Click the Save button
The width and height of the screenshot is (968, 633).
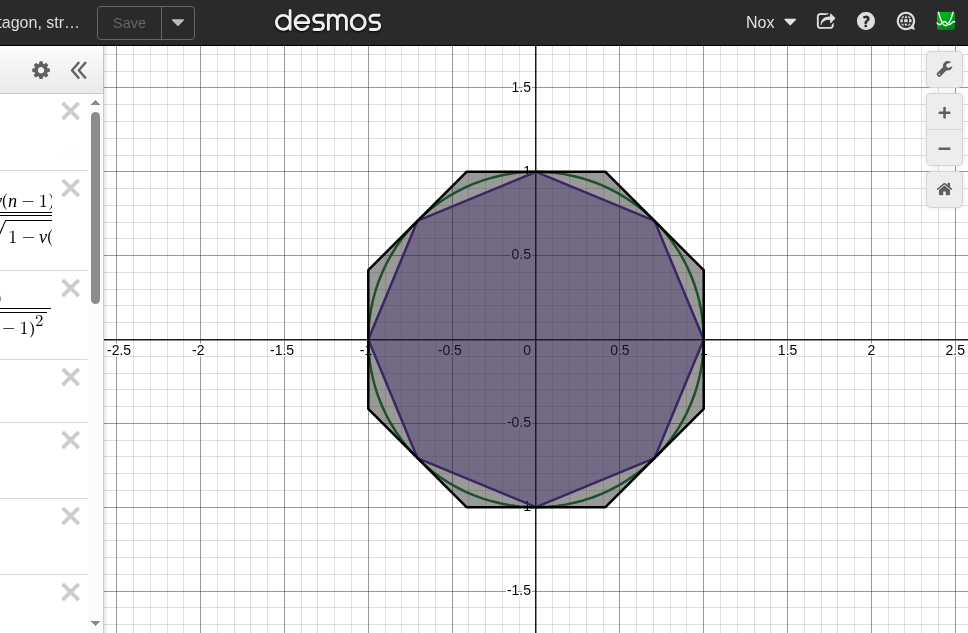tap(130, 23)
